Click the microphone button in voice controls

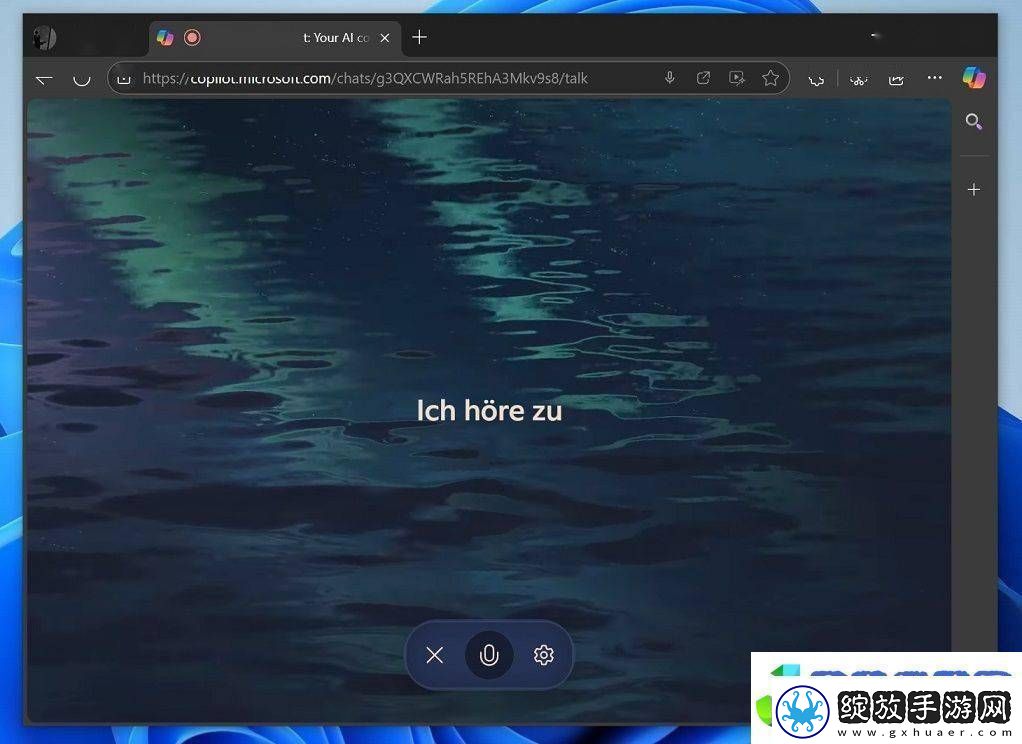pyautogui.click(x=489, y=655)
